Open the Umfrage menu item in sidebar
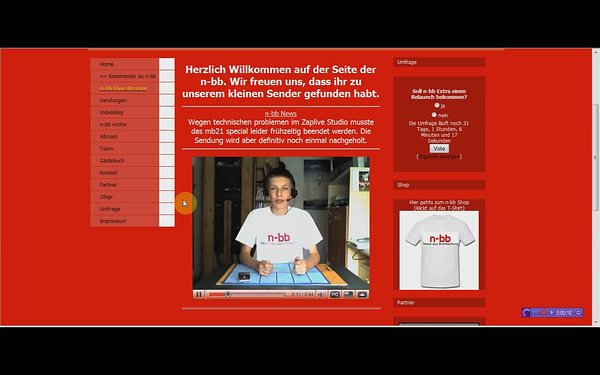The width and height of the screenshot is (600, 375). [125, 209]
